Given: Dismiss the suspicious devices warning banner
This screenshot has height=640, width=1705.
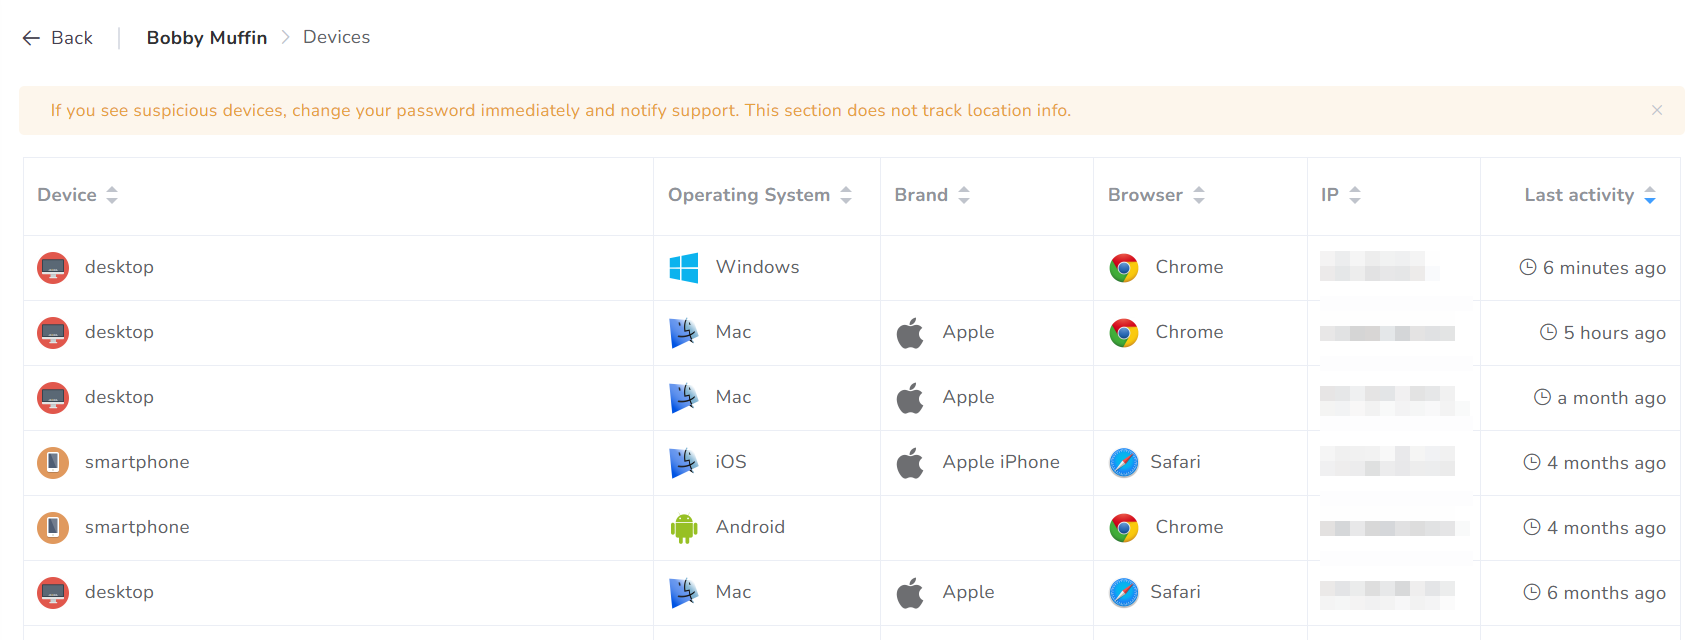Looking at the screenshot, I should [x=1657, y=110].
